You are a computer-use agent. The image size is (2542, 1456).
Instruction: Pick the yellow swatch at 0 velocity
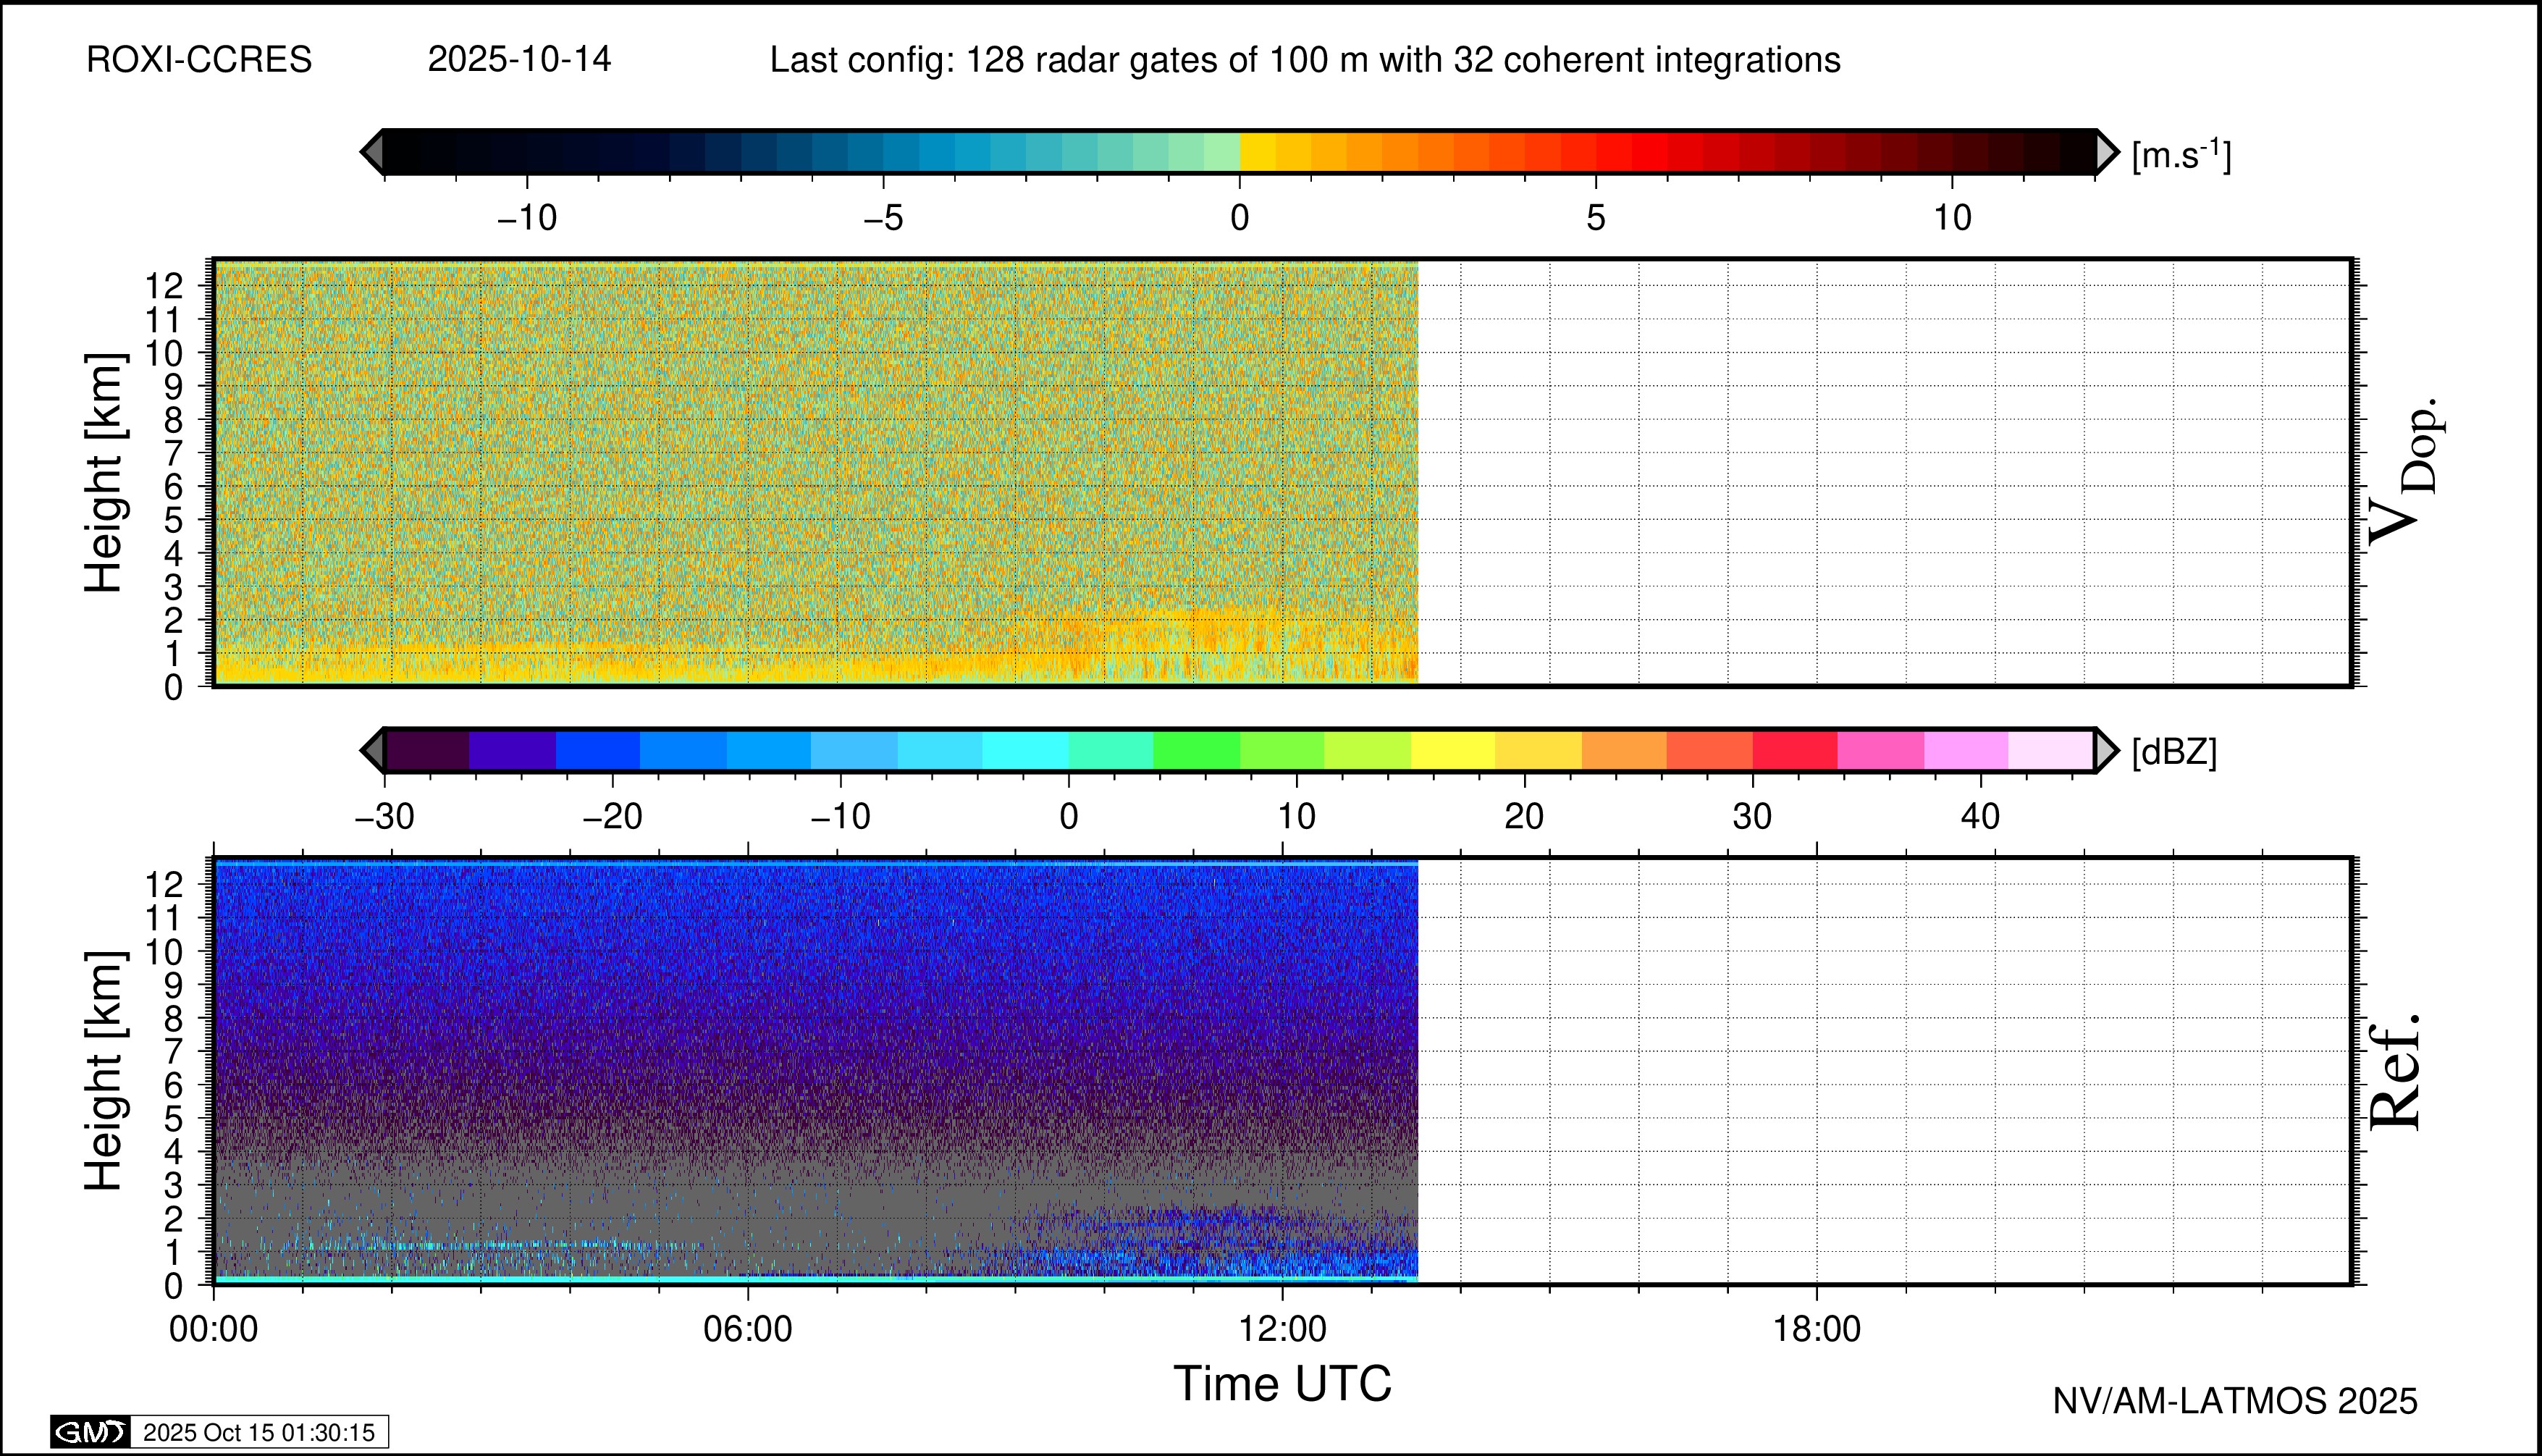1258,152
